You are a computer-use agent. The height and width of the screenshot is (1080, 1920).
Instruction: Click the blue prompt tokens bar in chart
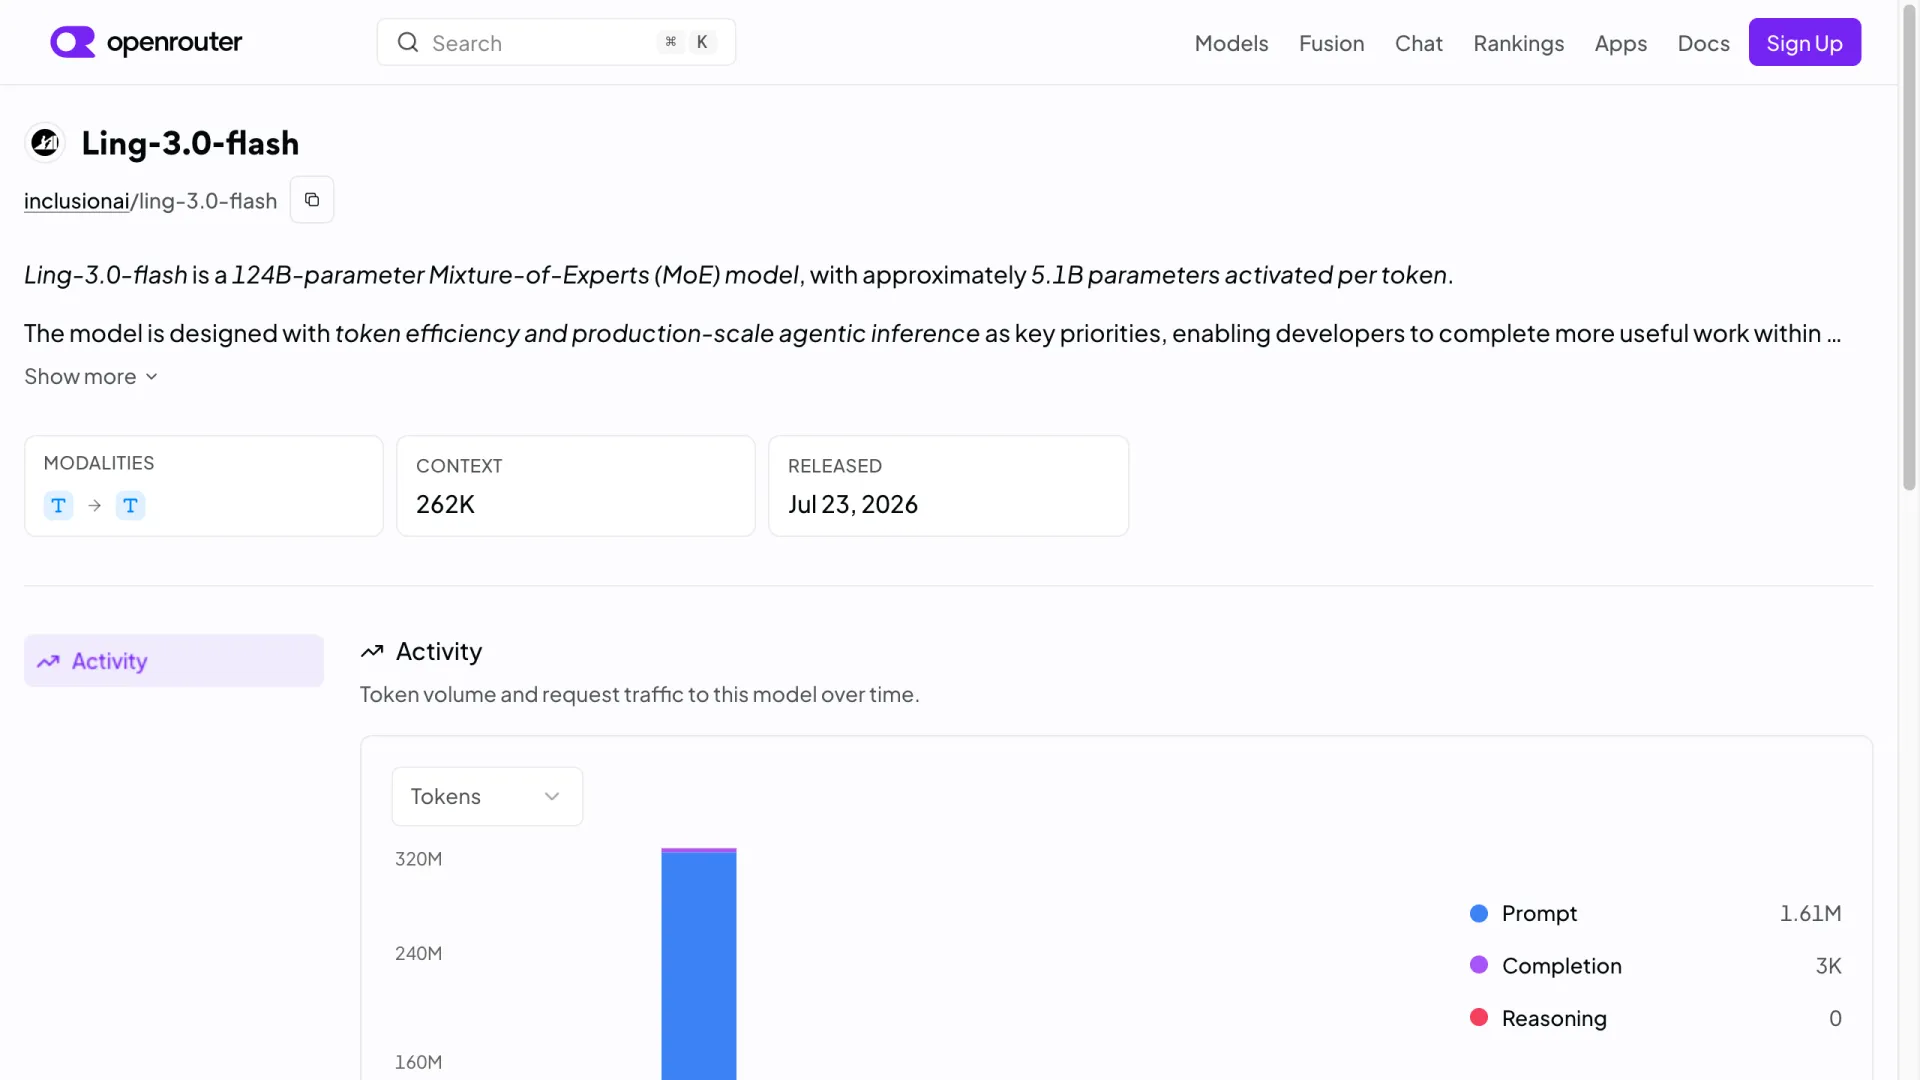click(699, 966)
